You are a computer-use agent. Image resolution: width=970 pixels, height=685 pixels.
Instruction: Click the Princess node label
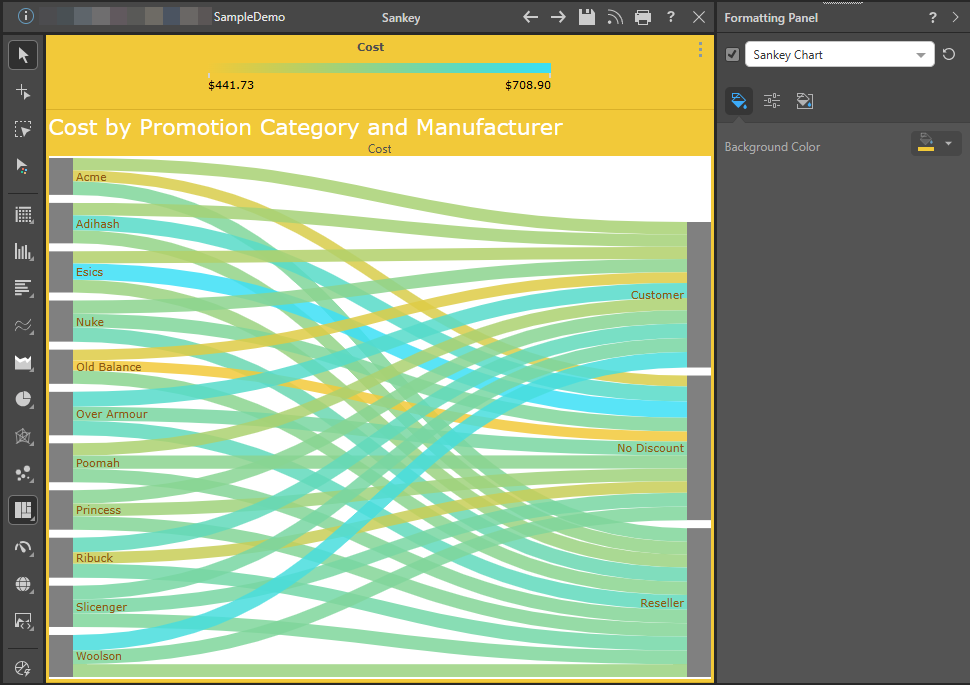click(98, 510)
